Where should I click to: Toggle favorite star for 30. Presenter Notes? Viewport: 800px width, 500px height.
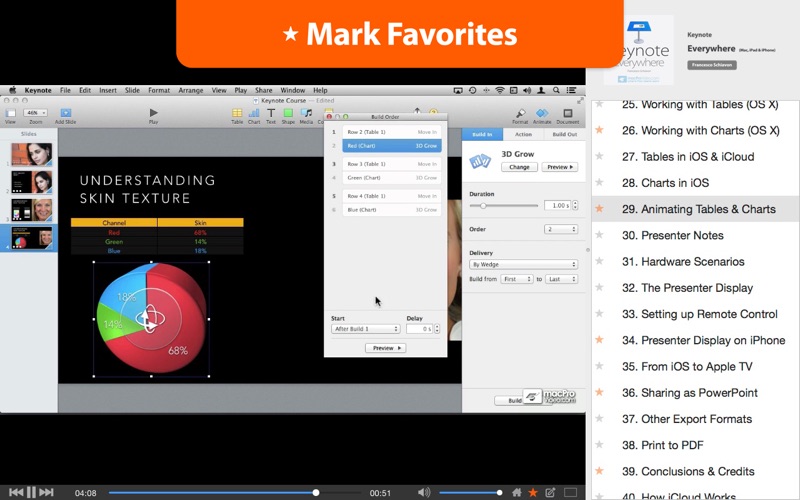pyautogui.click(x=600, y=235)
